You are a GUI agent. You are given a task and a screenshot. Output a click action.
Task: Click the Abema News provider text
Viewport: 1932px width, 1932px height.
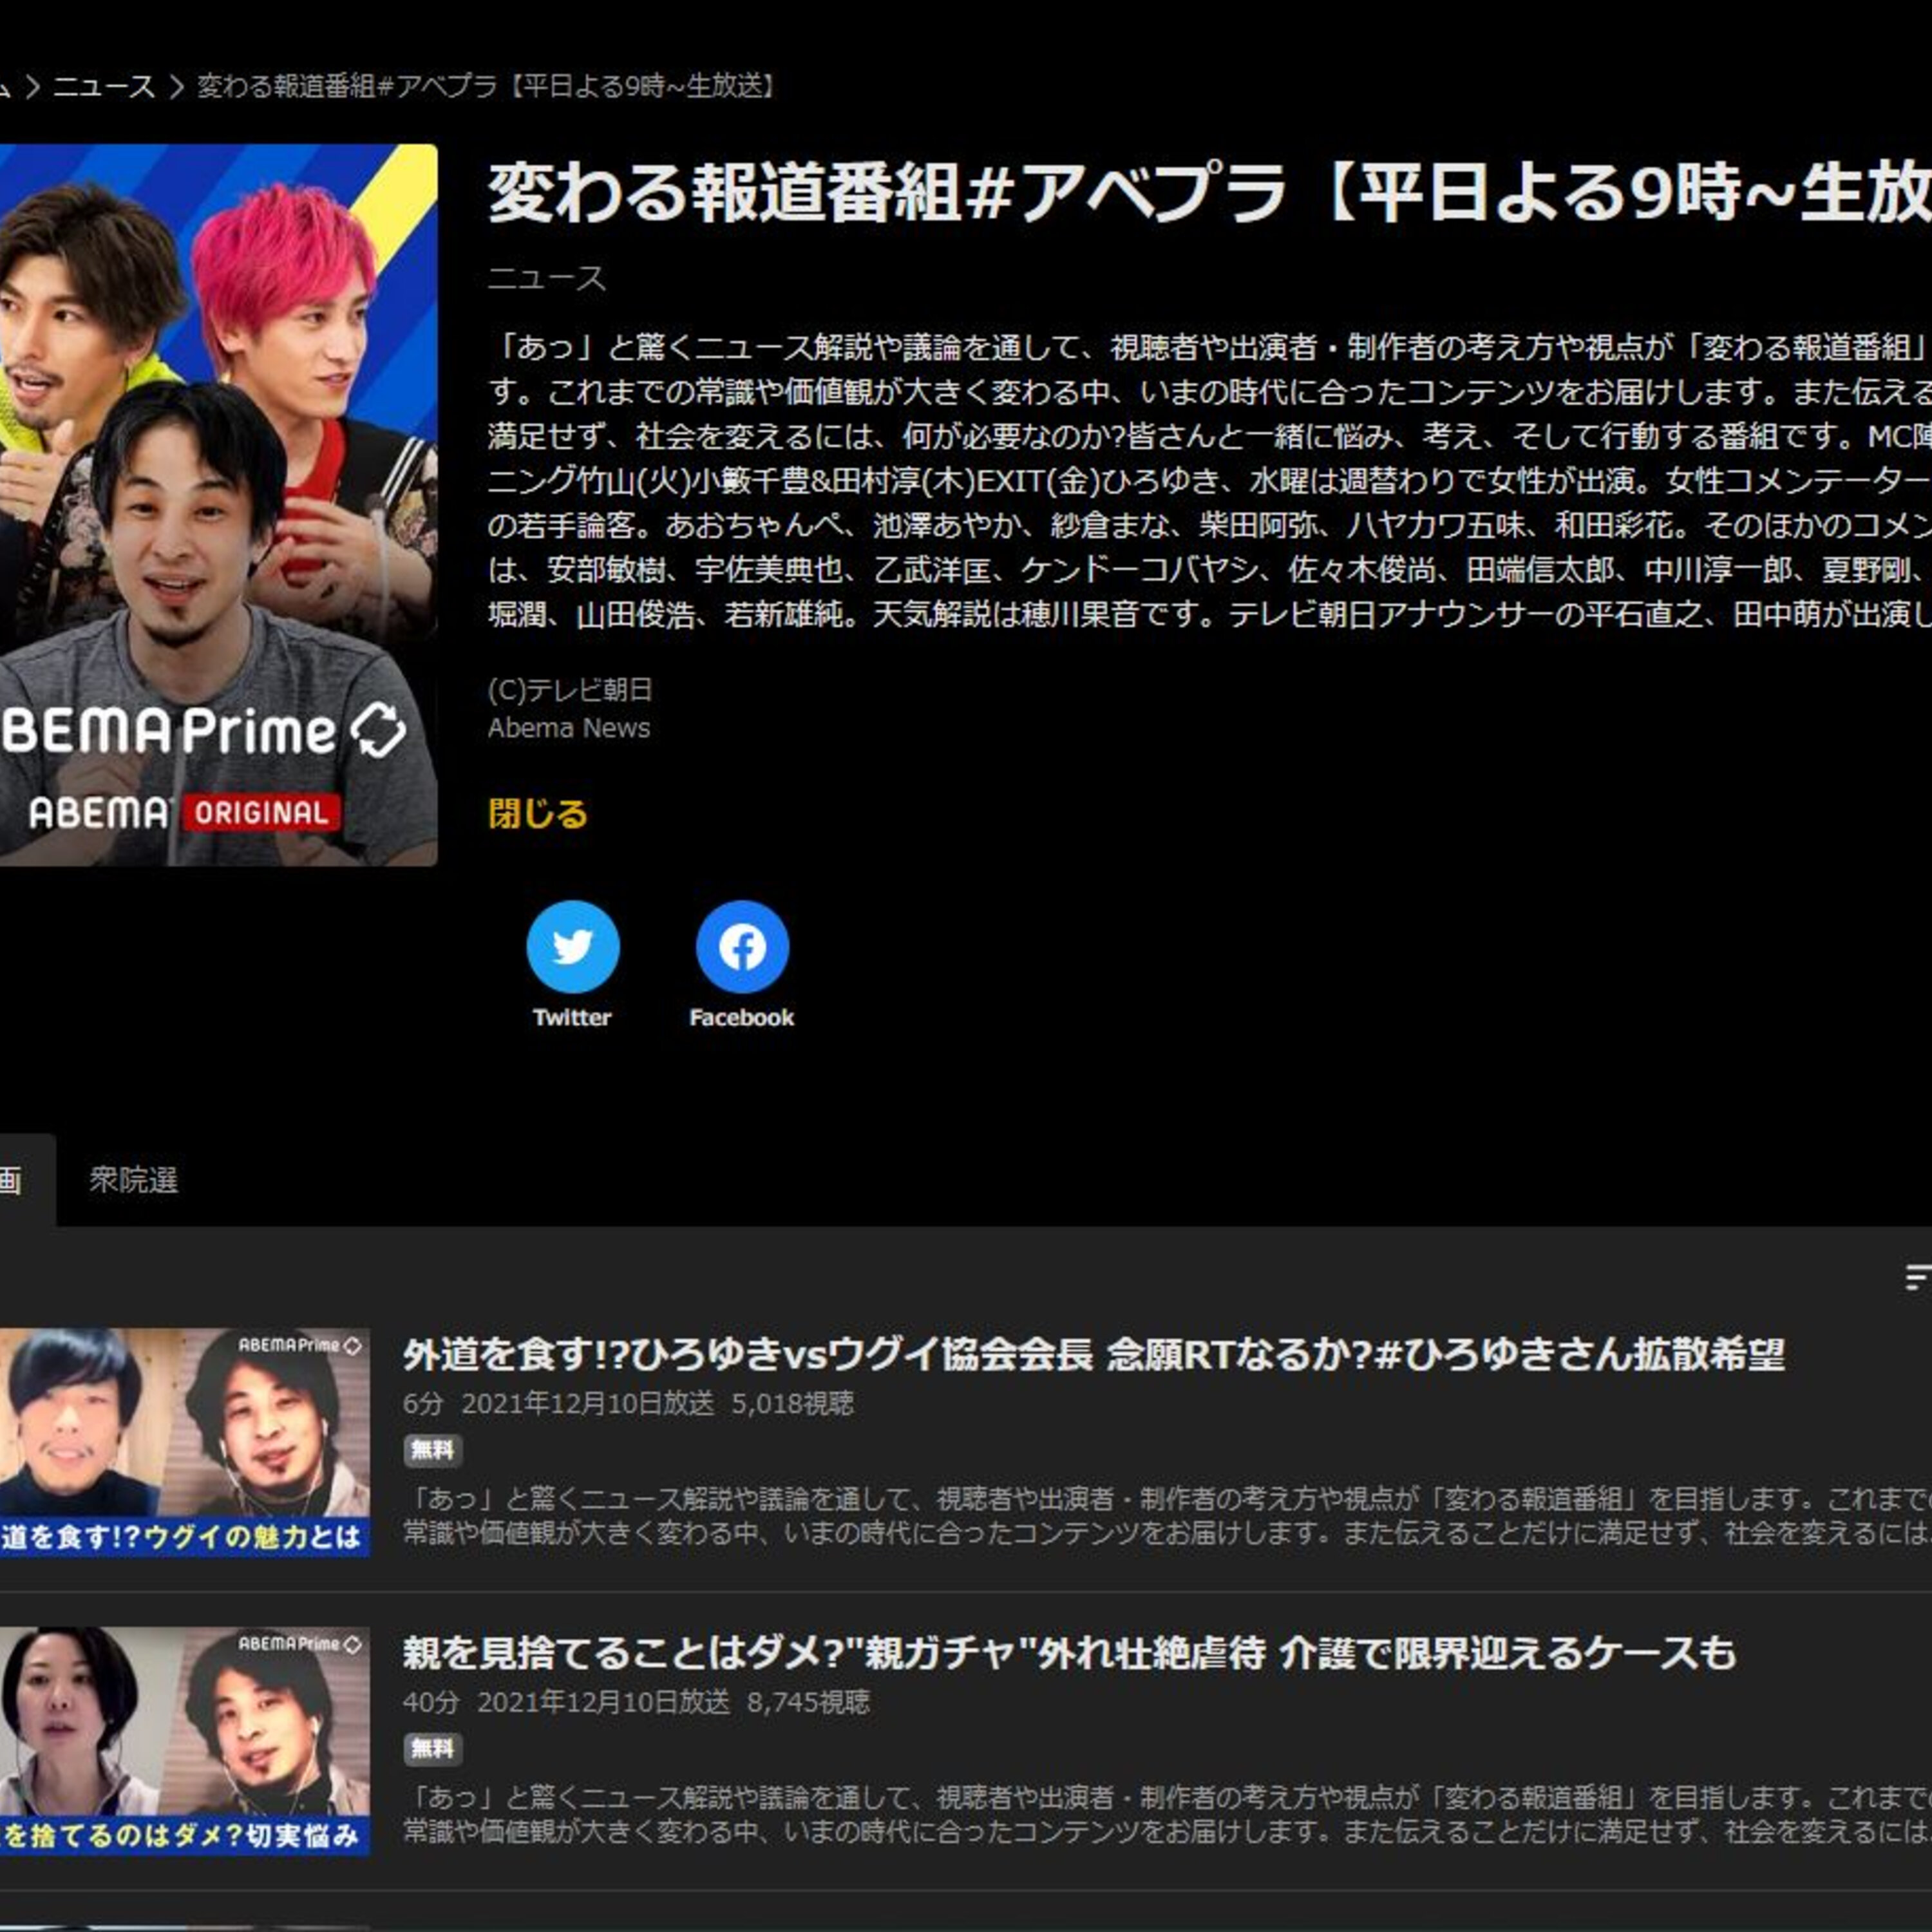569,728
